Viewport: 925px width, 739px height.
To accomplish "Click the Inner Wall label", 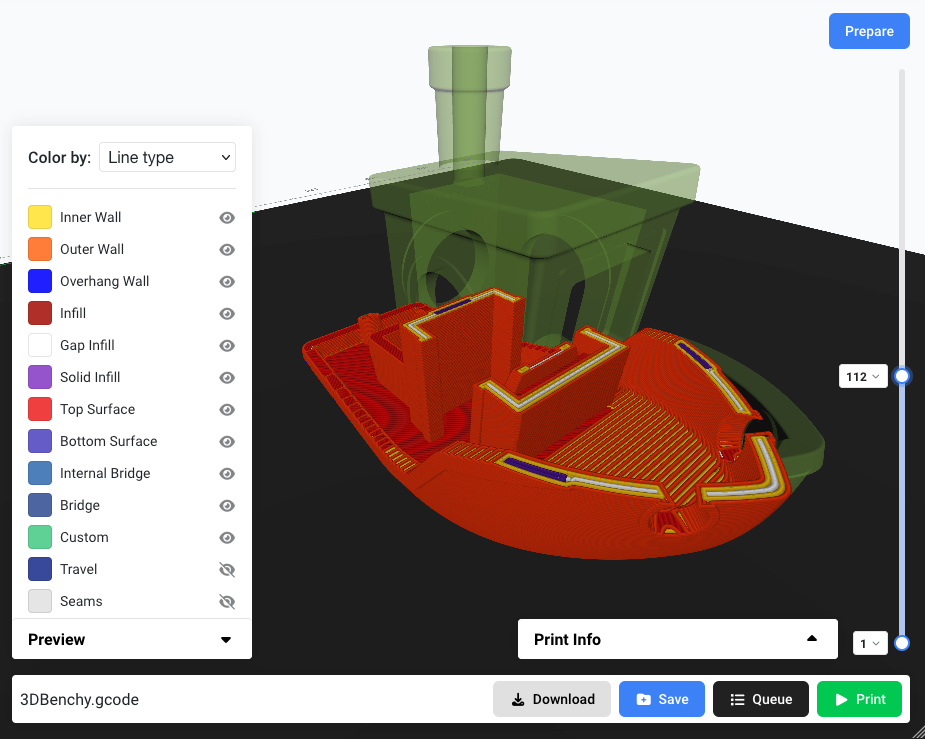I will 90,218.
